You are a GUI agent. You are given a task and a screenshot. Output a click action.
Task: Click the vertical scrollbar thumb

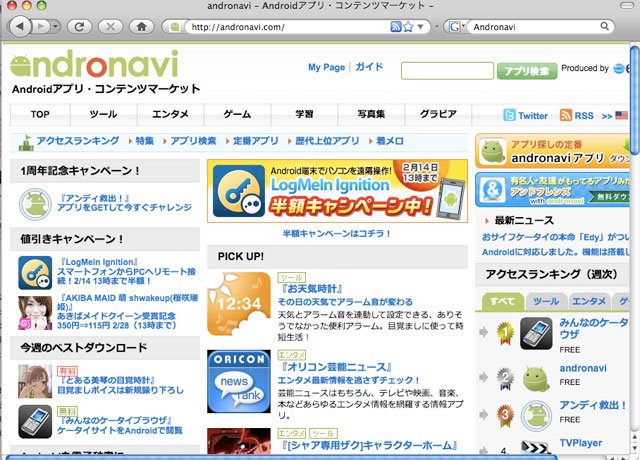(635, 100)
